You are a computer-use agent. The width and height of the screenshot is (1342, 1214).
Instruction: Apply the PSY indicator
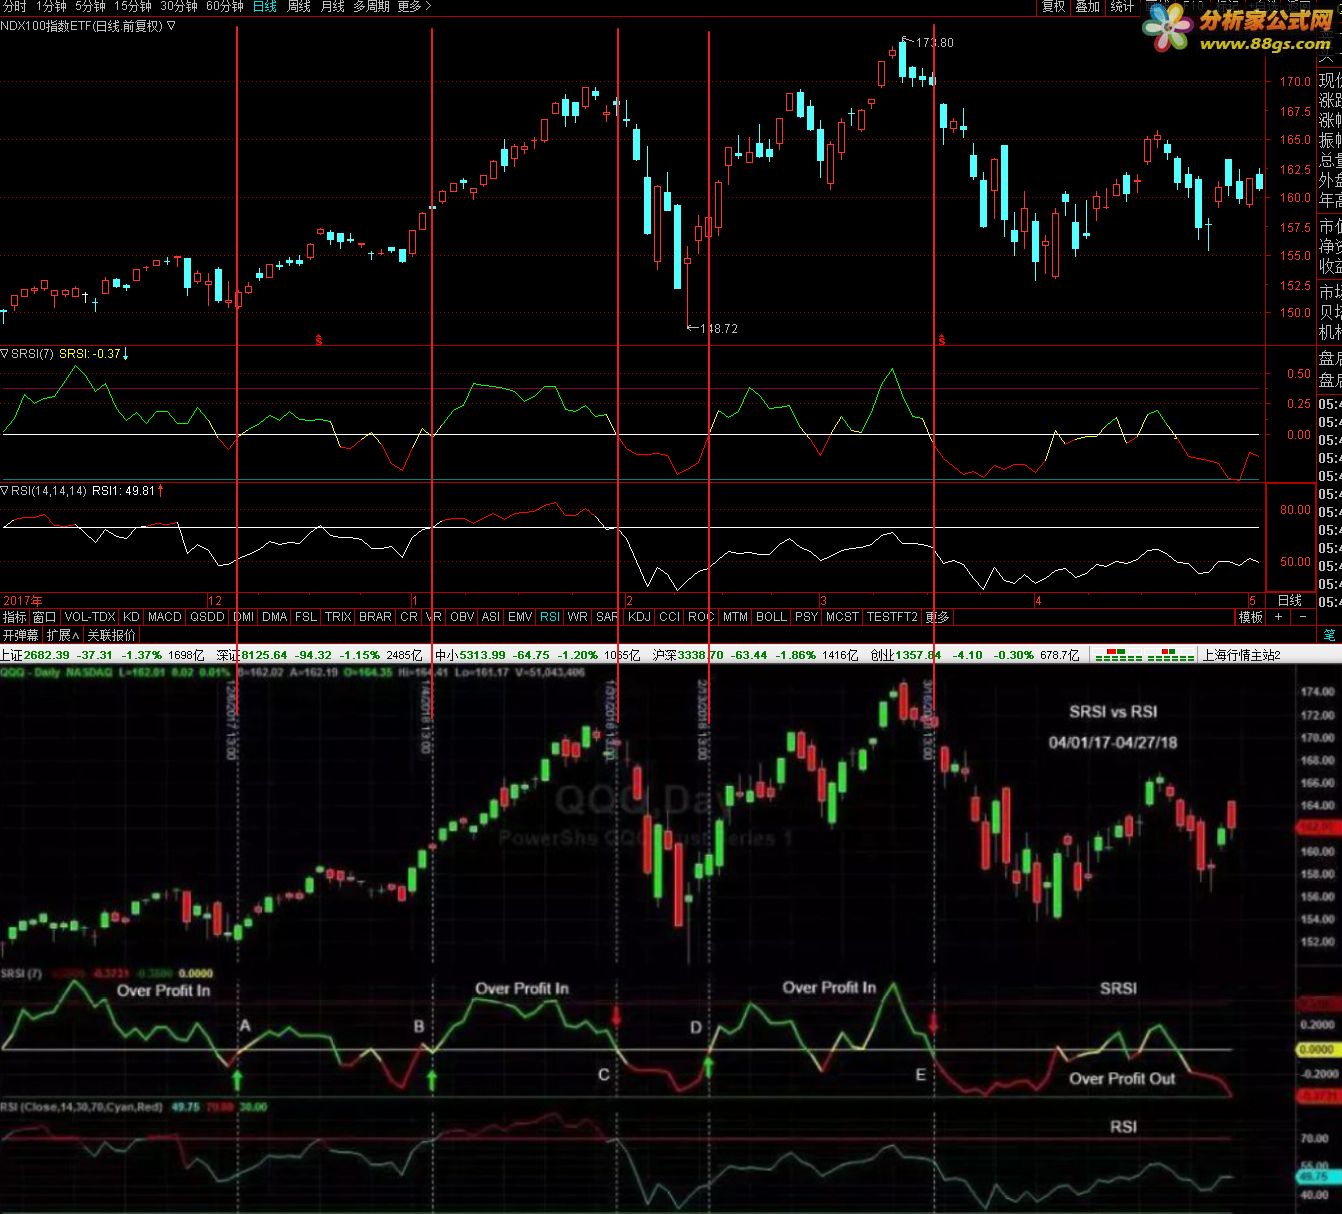pyautogui.click(x=806, y=617)
